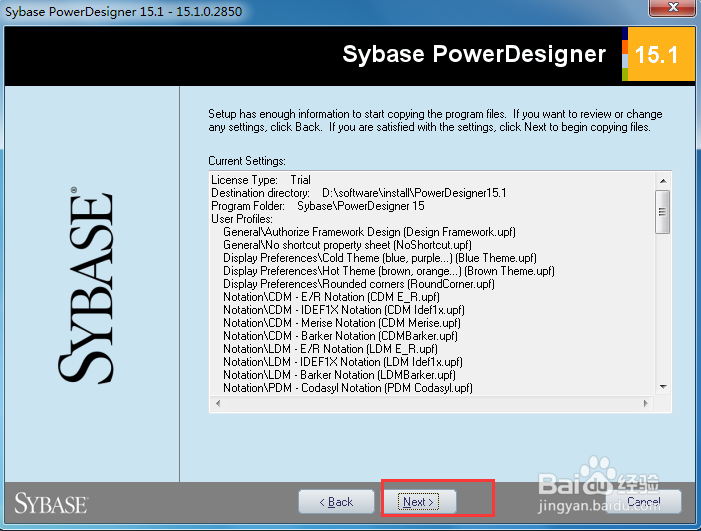Click the settings list scroll down arrow

tap(663, 387)
